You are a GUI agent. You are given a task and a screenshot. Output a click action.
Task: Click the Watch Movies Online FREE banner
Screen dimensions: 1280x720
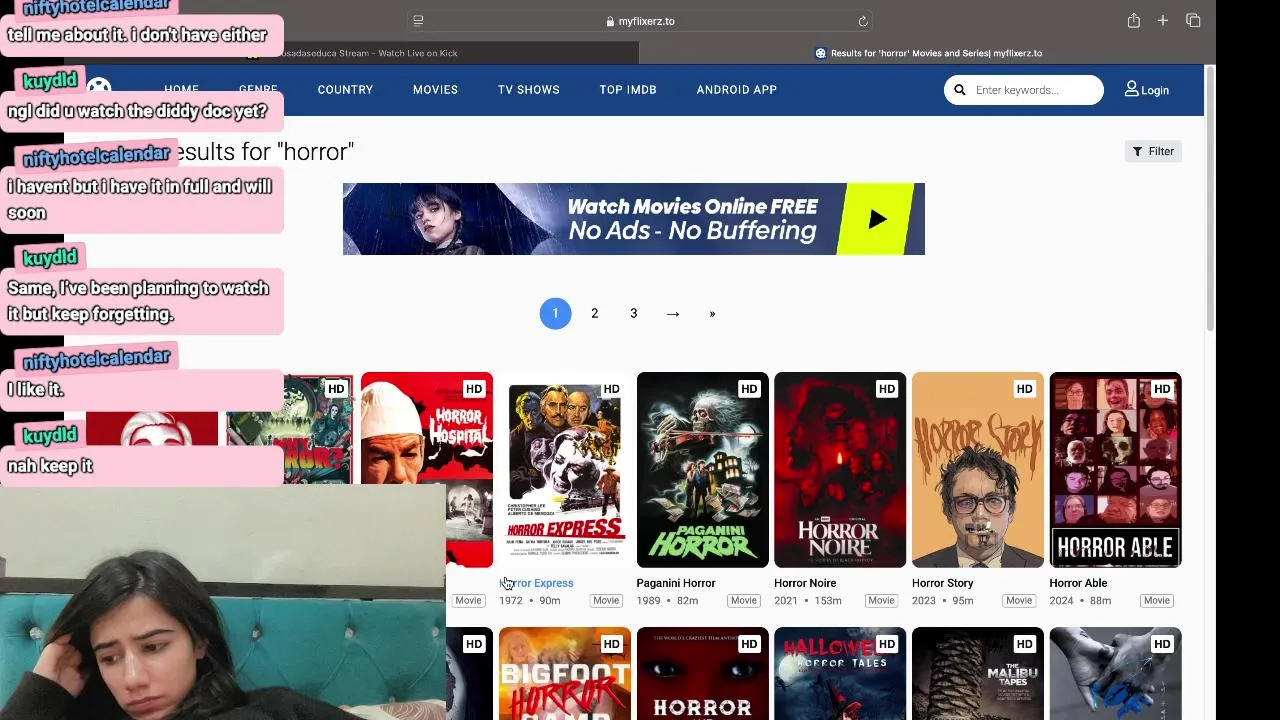(634, 219)
